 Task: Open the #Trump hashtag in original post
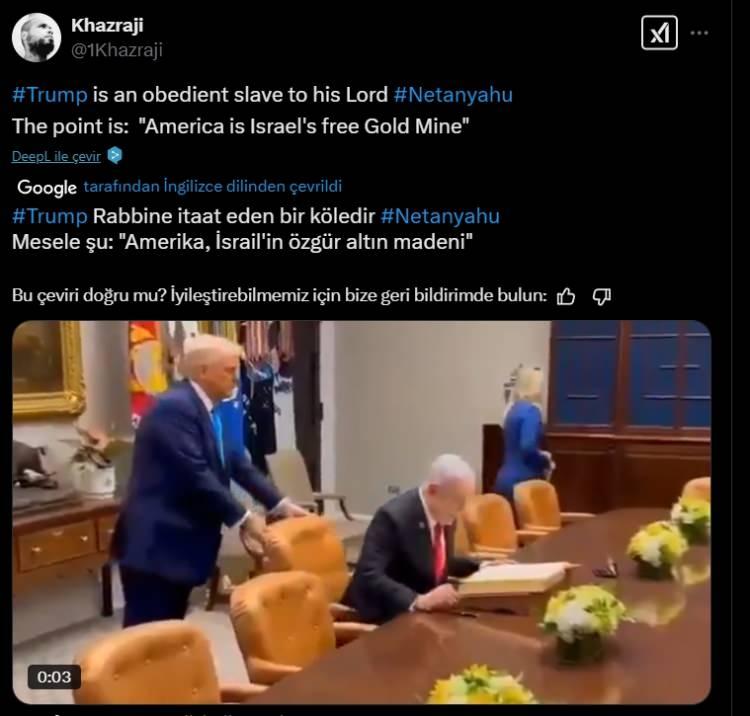click(x=50, y=95)
